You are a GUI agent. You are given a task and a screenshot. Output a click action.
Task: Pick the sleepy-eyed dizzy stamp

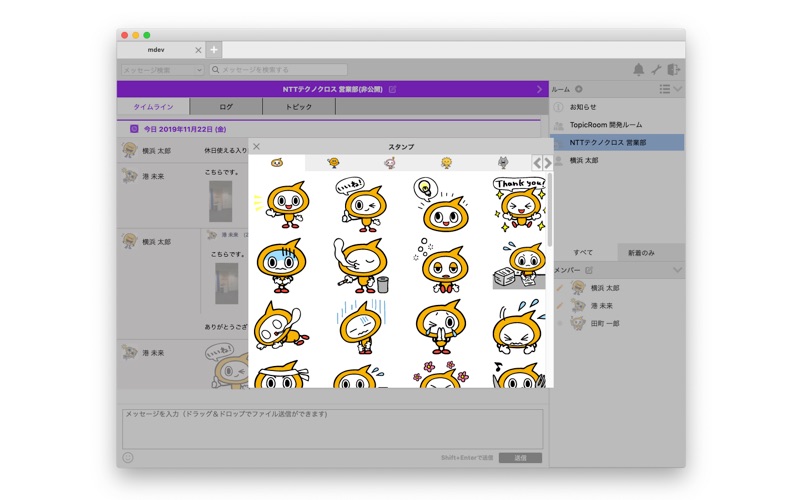[x=441, y=266]
